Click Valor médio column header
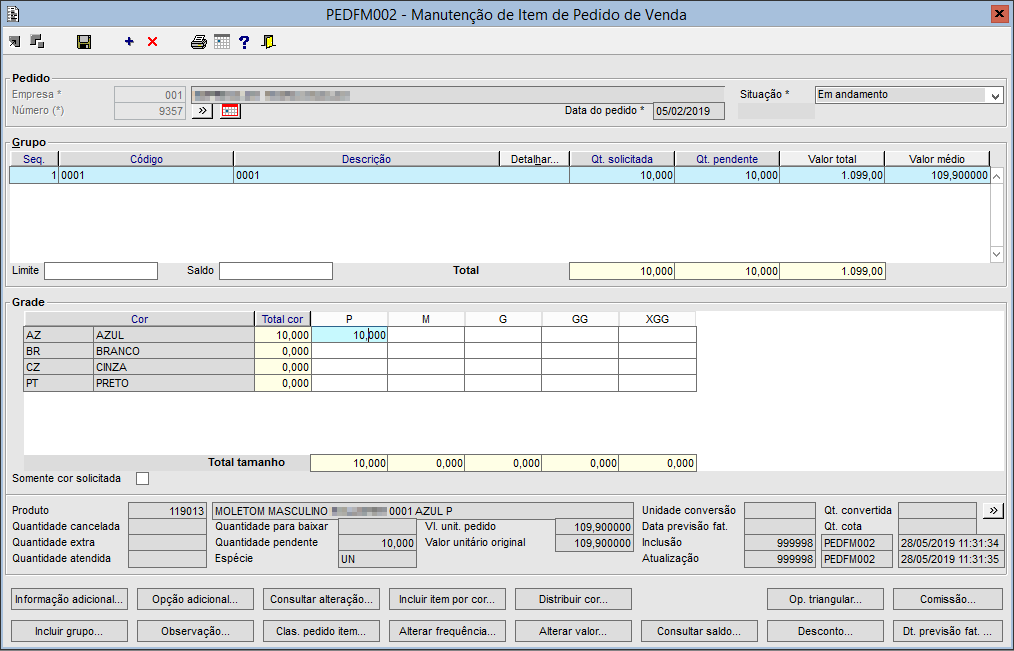Screen dimensions: 1014x651 click(x=936, y=159)
